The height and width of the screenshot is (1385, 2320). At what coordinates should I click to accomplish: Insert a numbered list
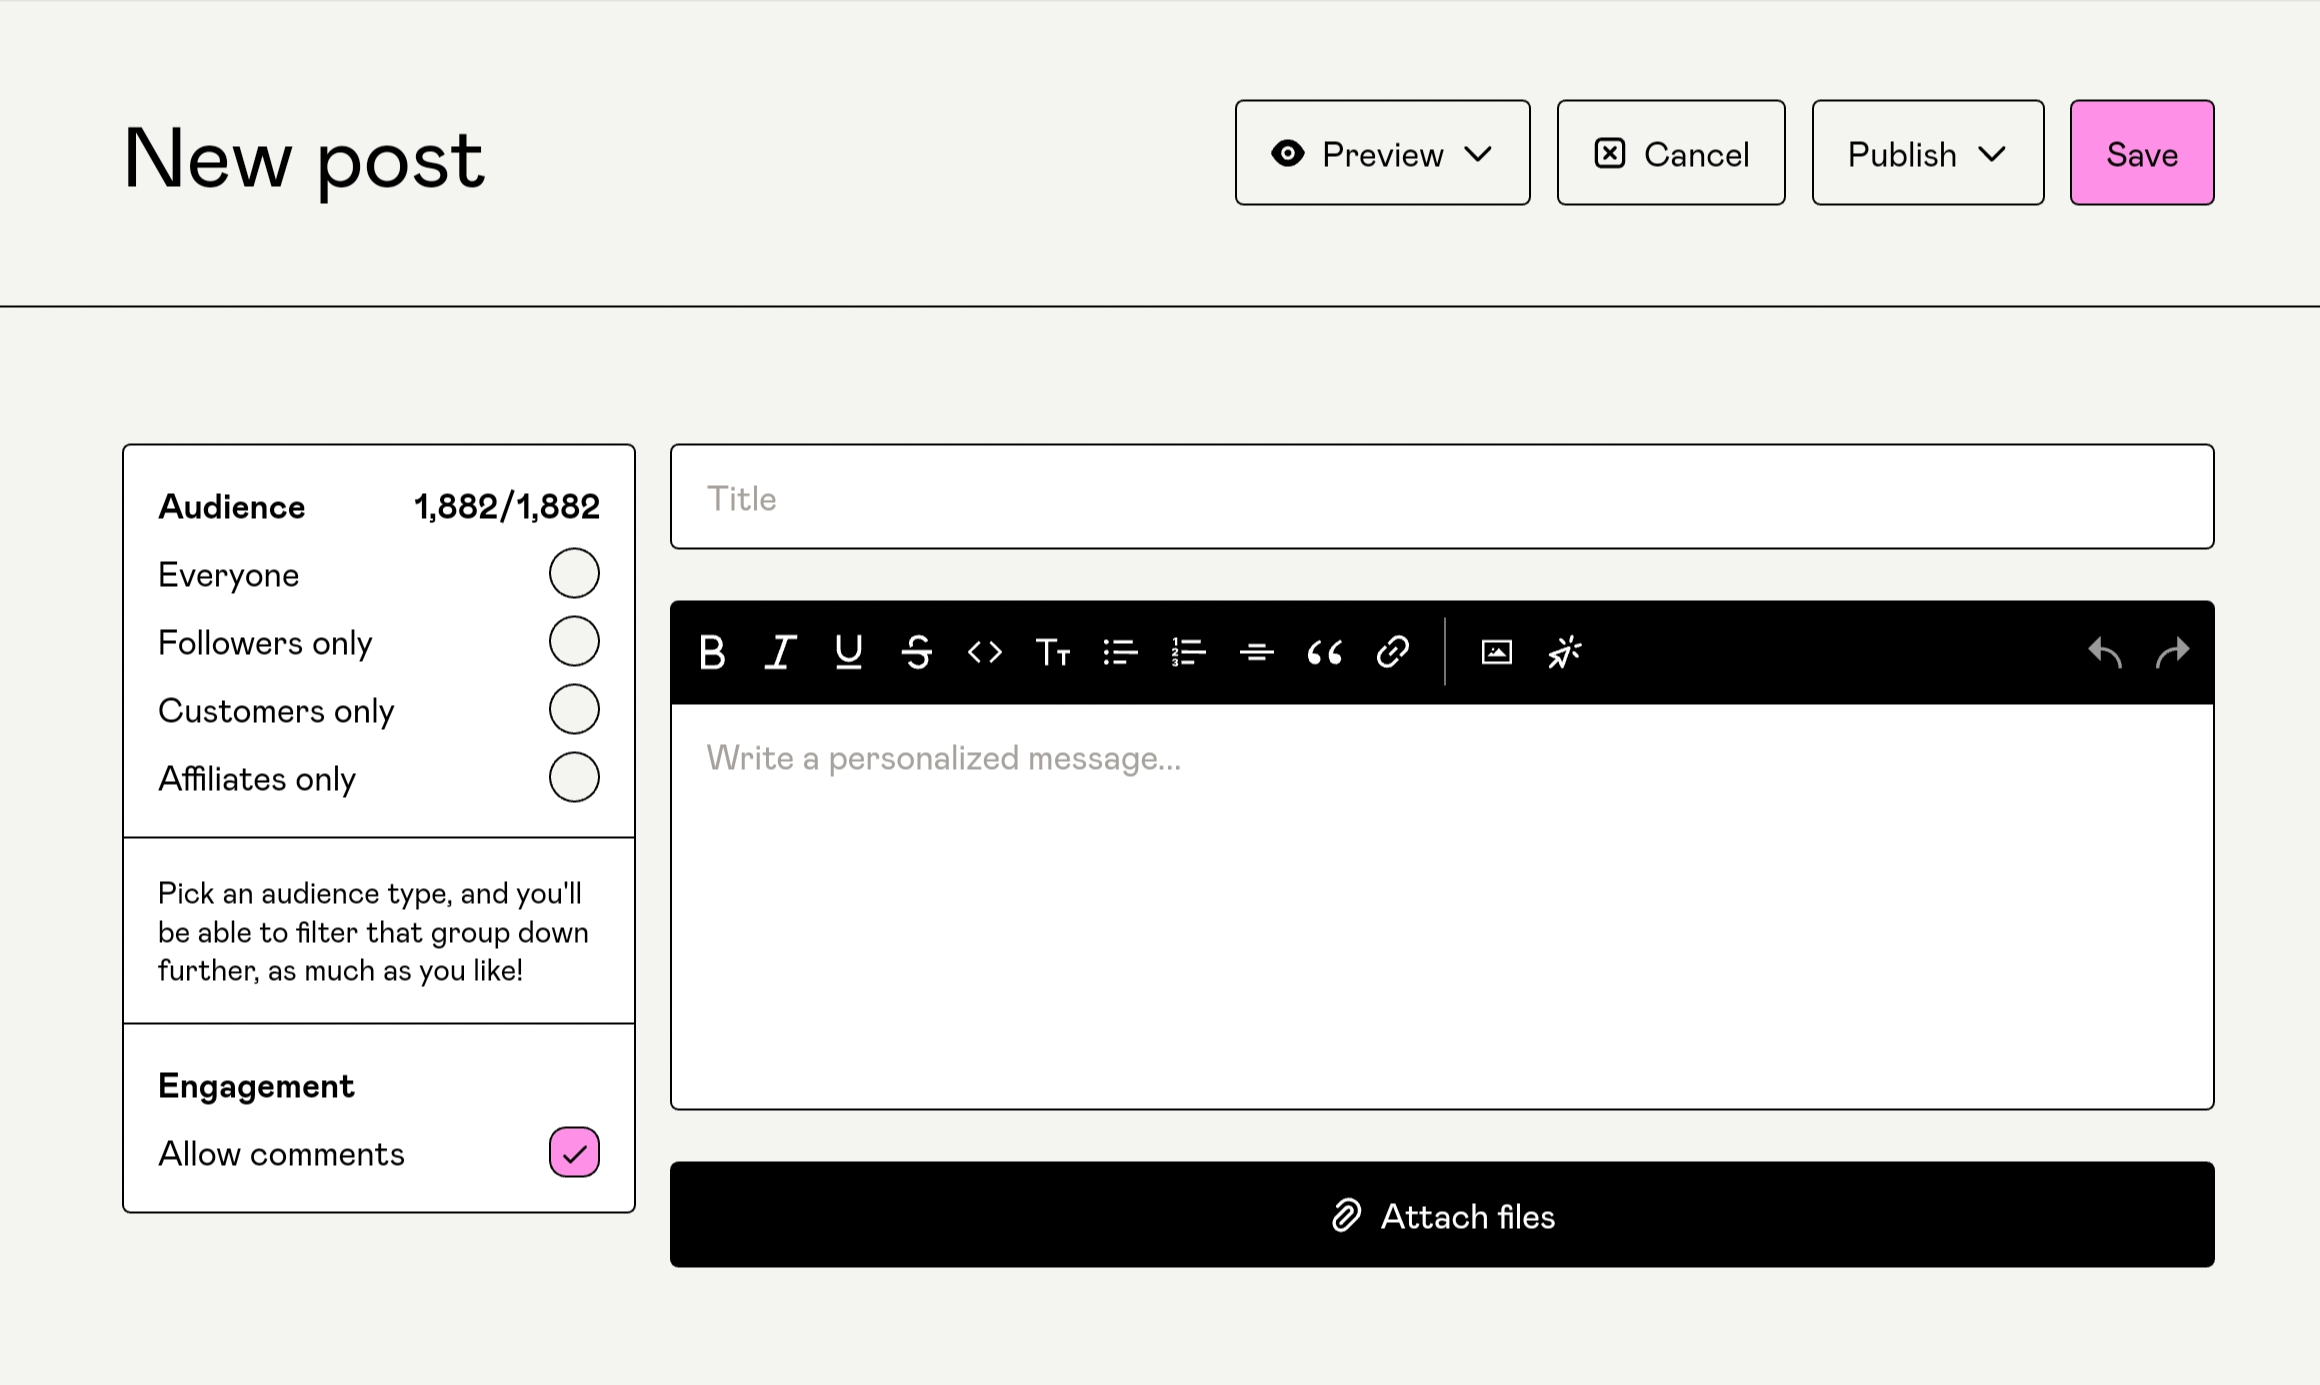[x=1188, y=653]
